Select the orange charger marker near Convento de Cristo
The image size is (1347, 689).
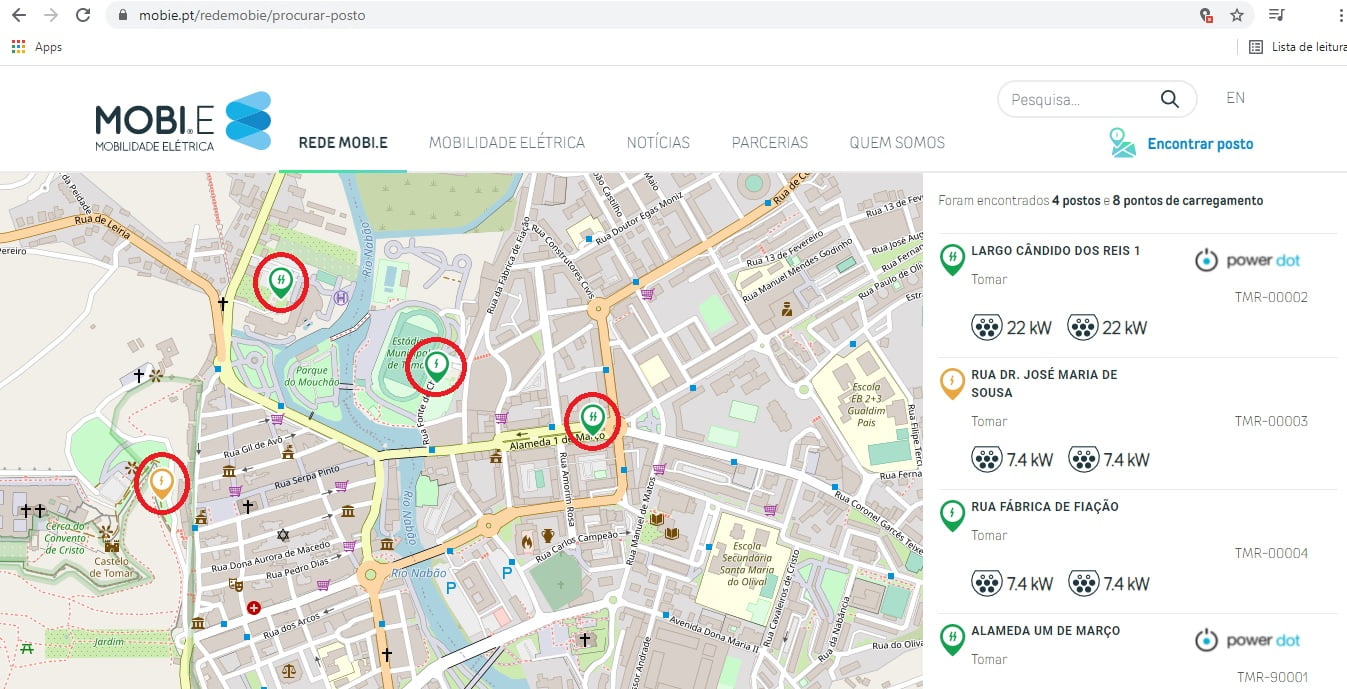(x=161, y=483)
